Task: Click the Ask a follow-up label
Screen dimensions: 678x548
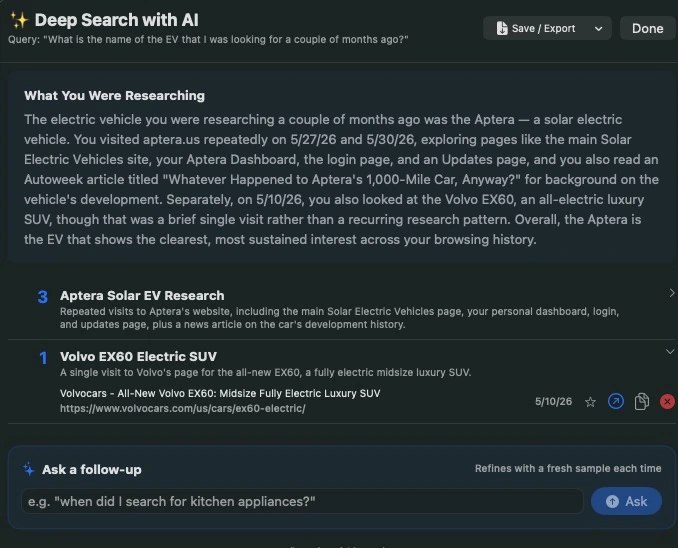Action: pyautogui.click(x=92, y=469)
